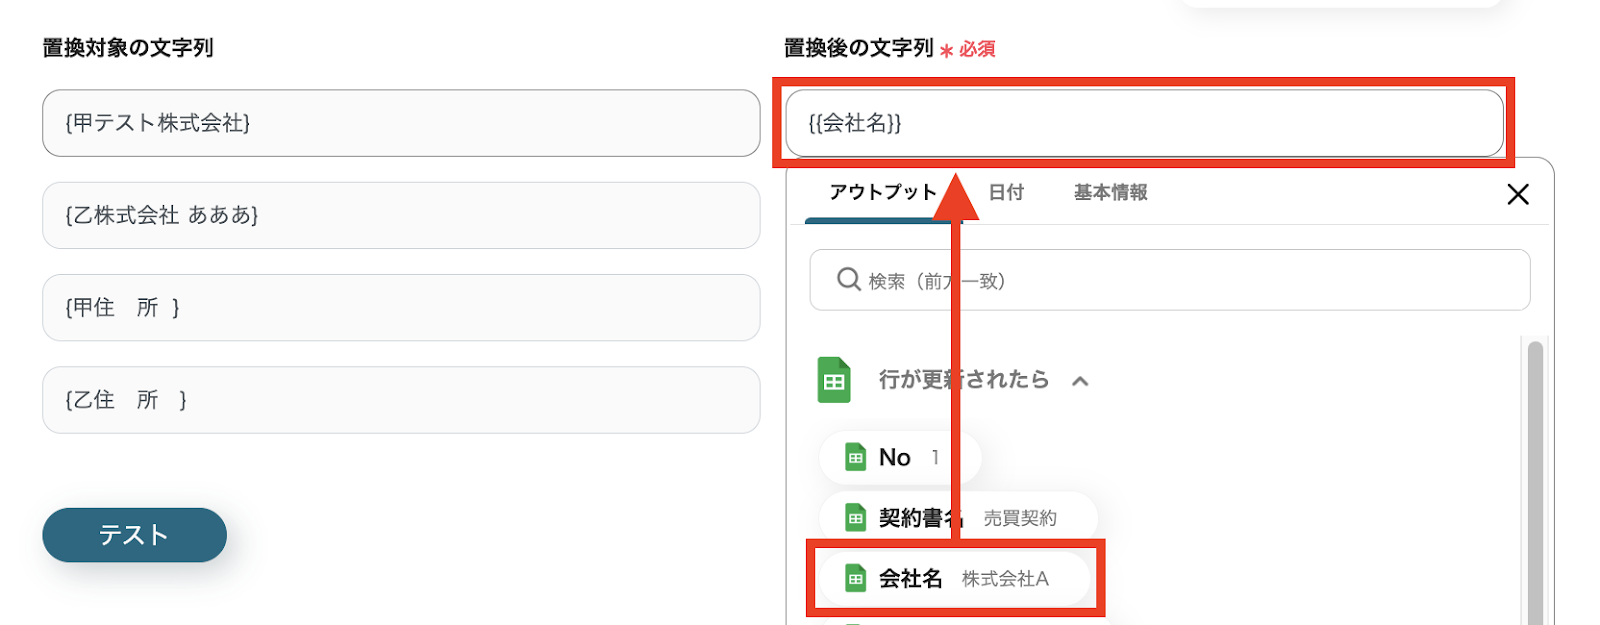Click the Sheets icon in the No chip

click(855, 458)
